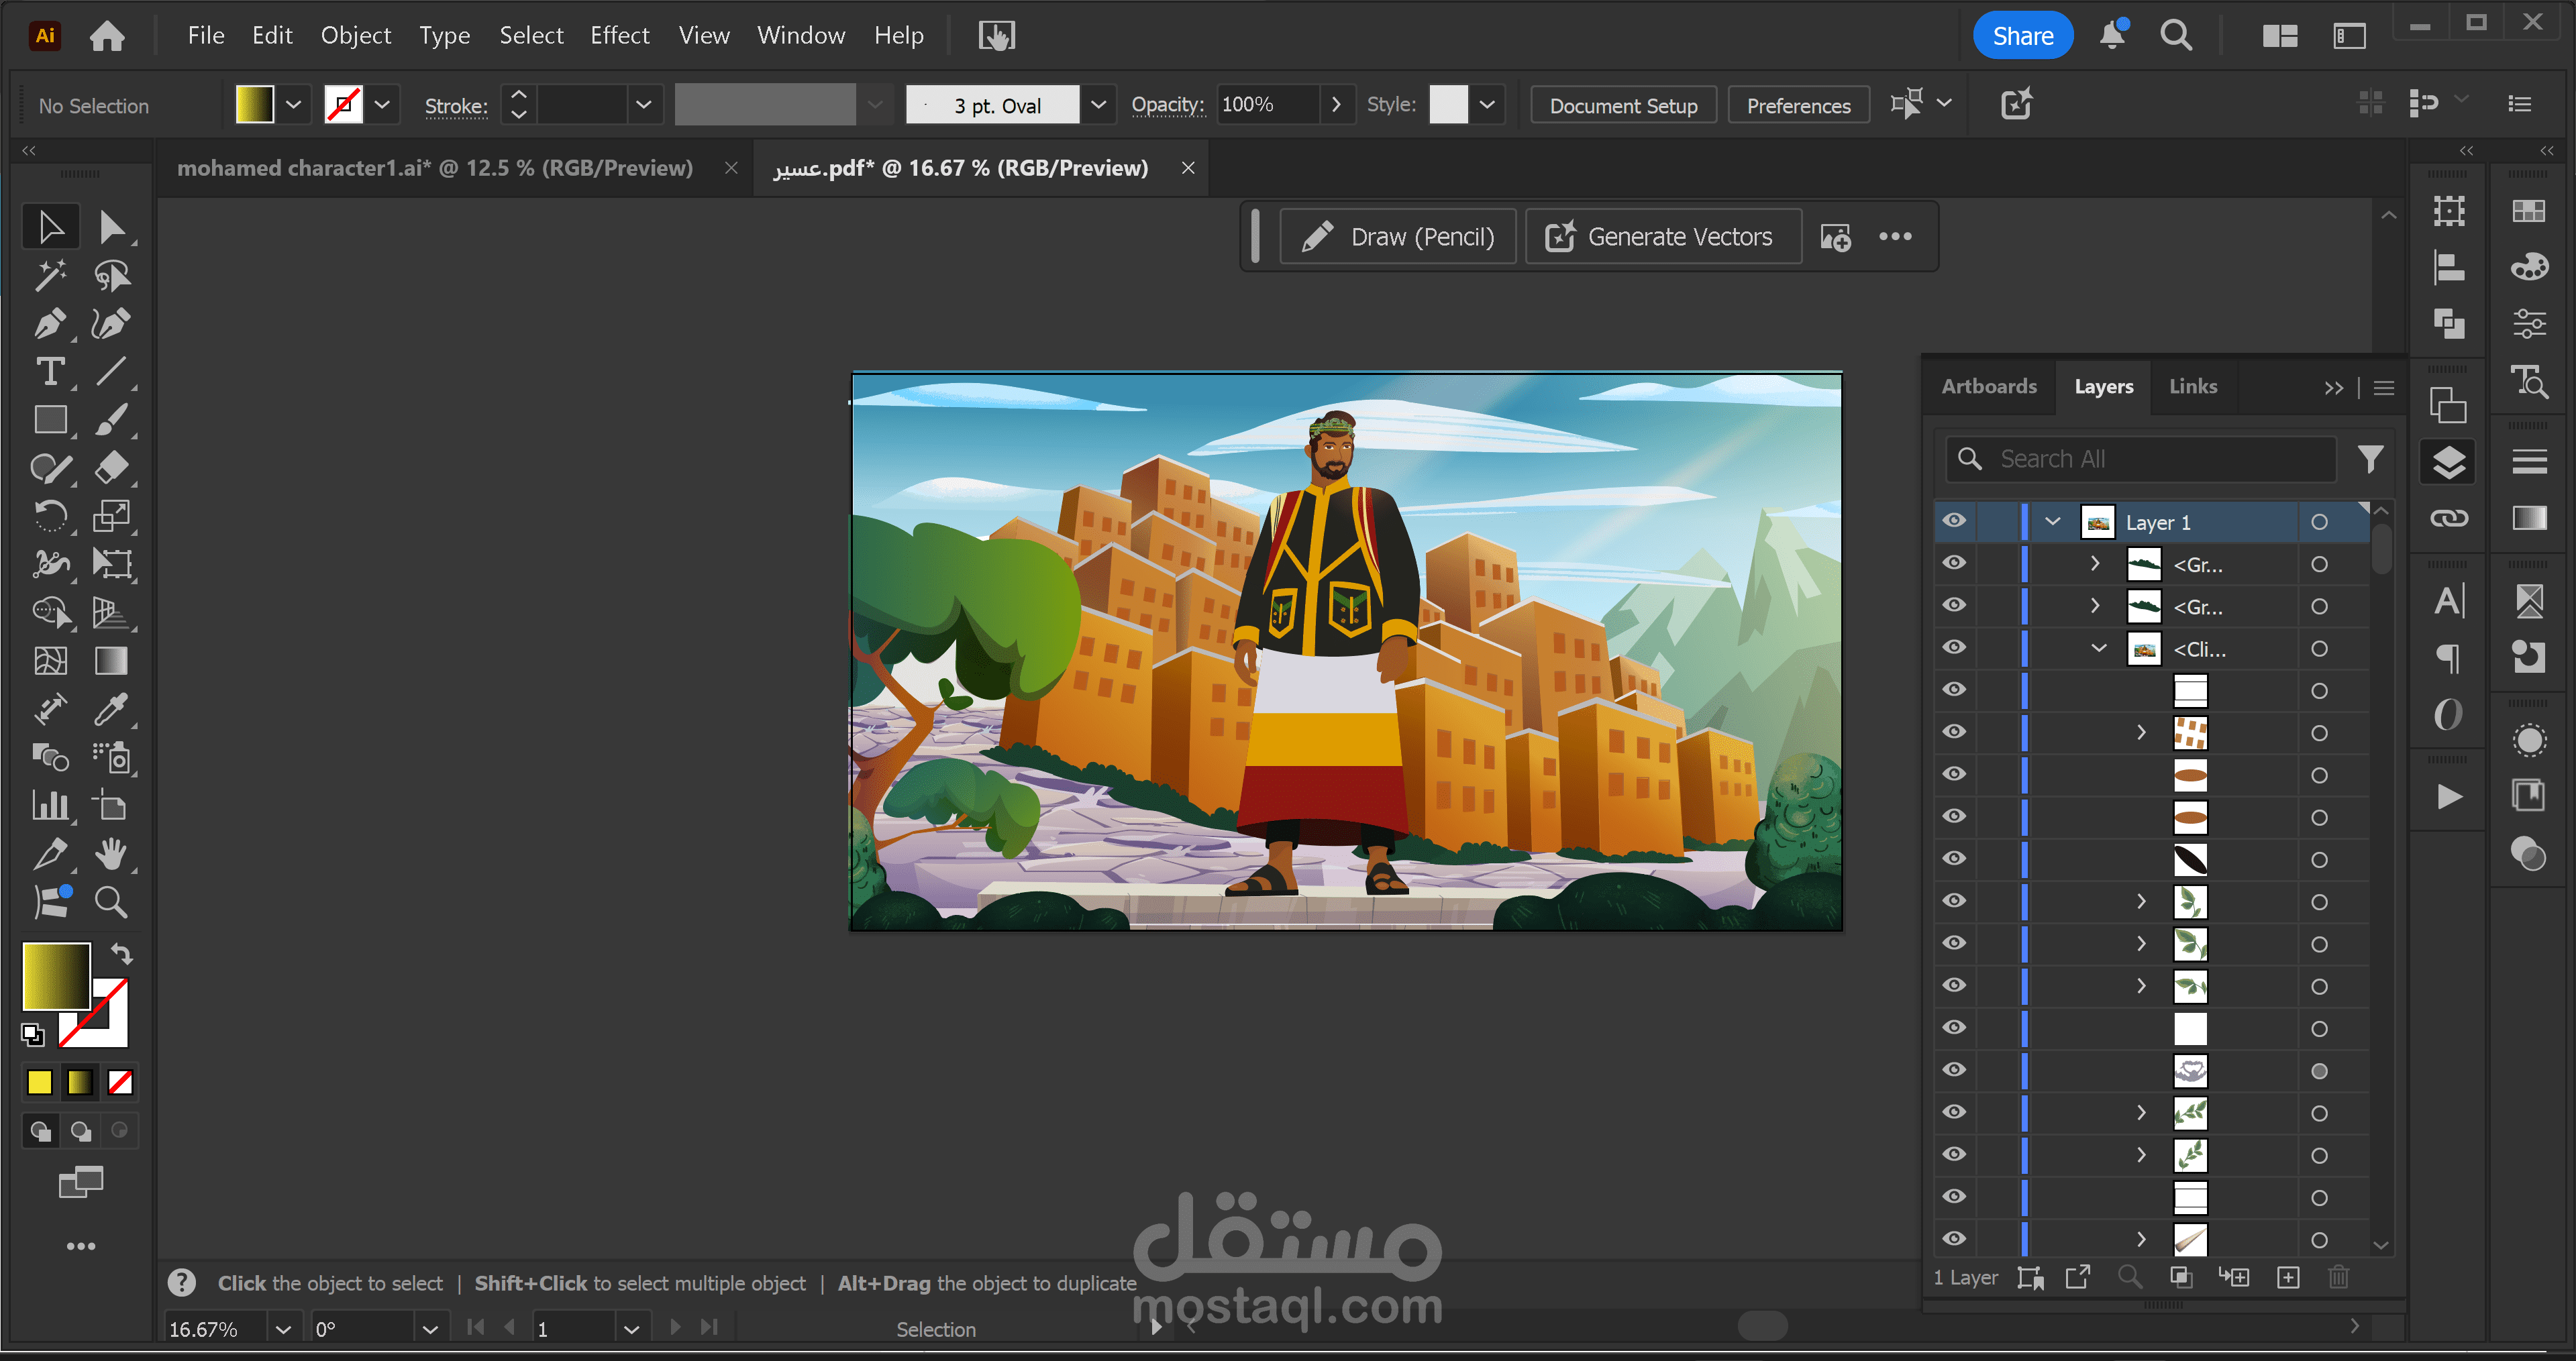Image resolution: width=2576 pixels, height=1361 pixels.
Task: Switch to the Artboards tab
Action: coord(1989,386)
